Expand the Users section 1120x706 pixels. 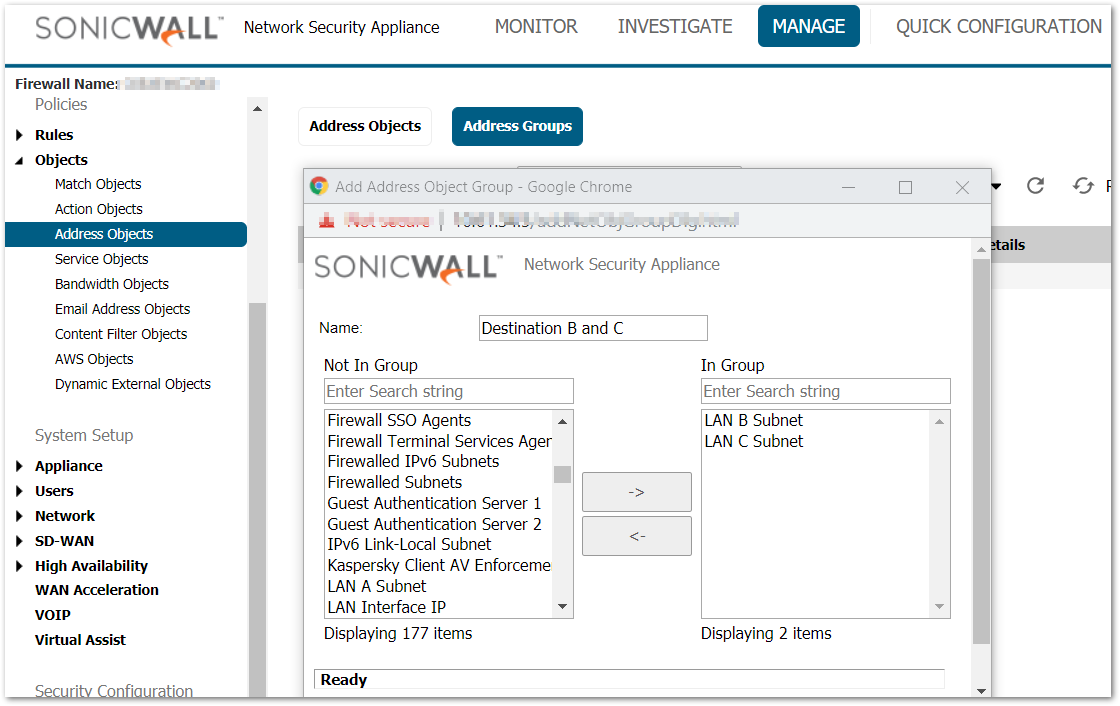pyautogui.click(x=19, y=492)
